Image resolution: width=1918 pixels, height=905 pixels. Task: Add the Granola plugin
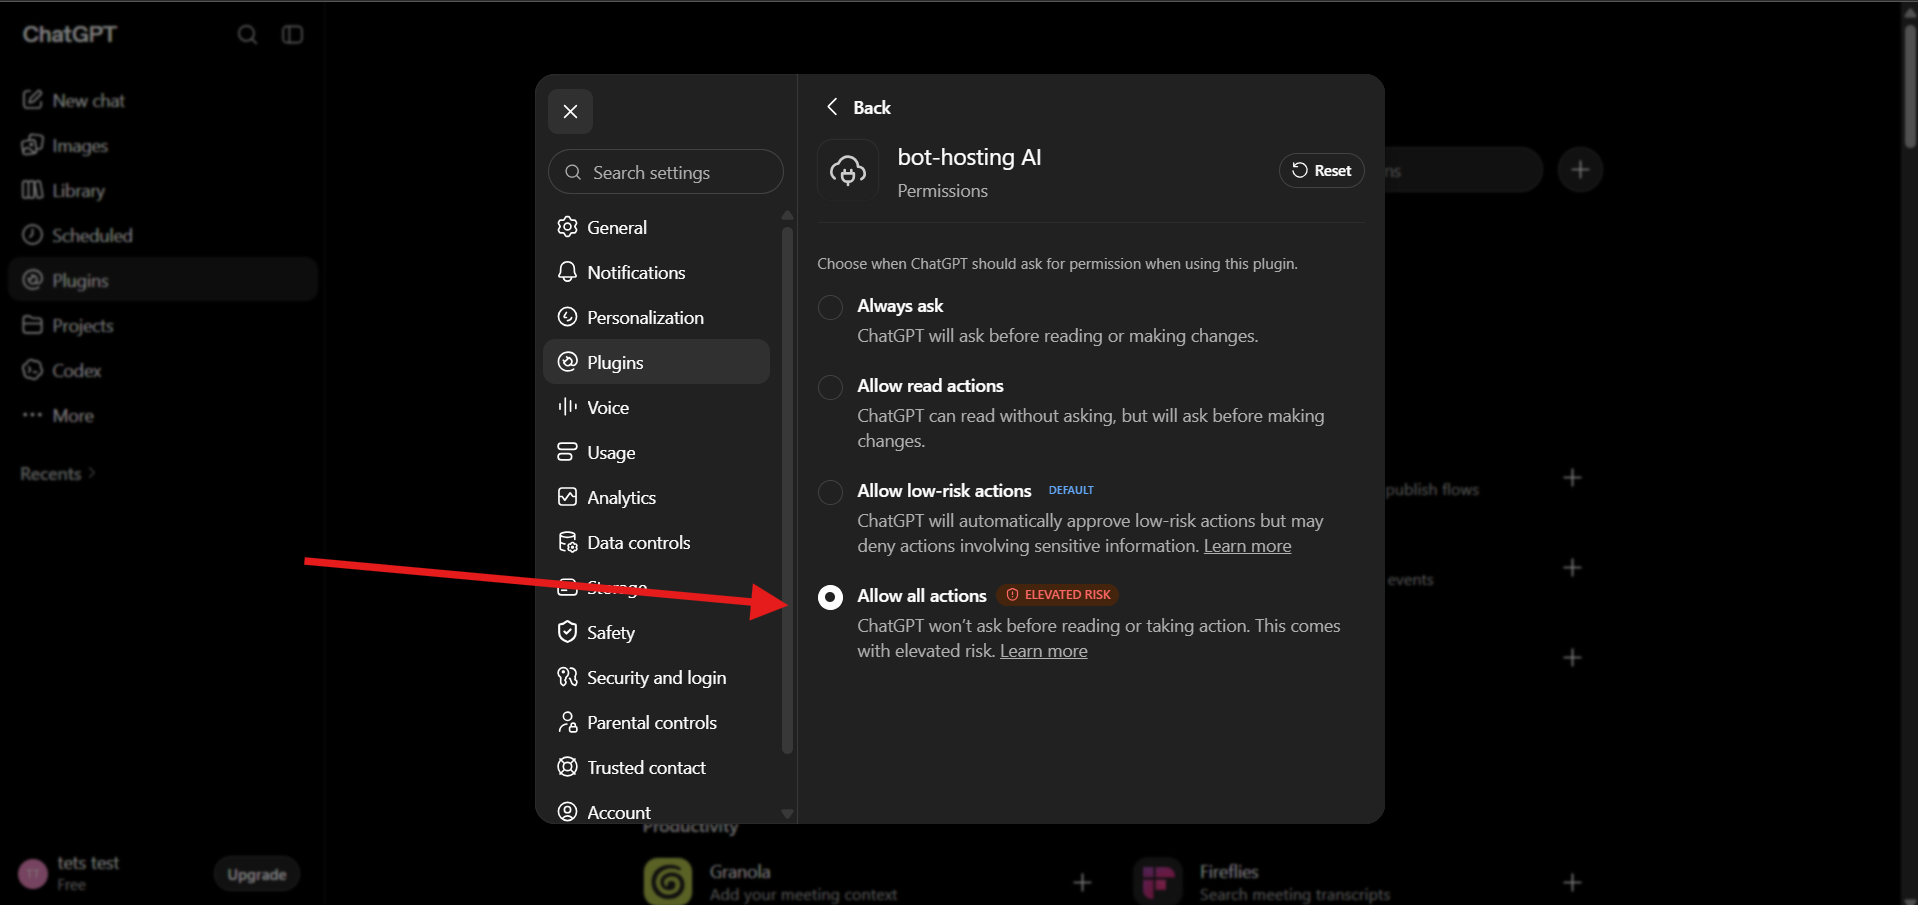tap(1082, 882)
